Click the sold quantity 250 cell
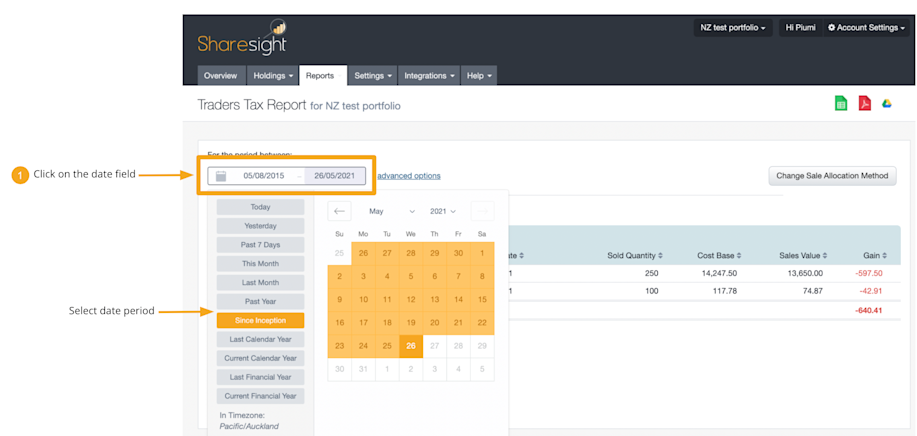This screenshot has height=436, width=917. tap(651, 273)
